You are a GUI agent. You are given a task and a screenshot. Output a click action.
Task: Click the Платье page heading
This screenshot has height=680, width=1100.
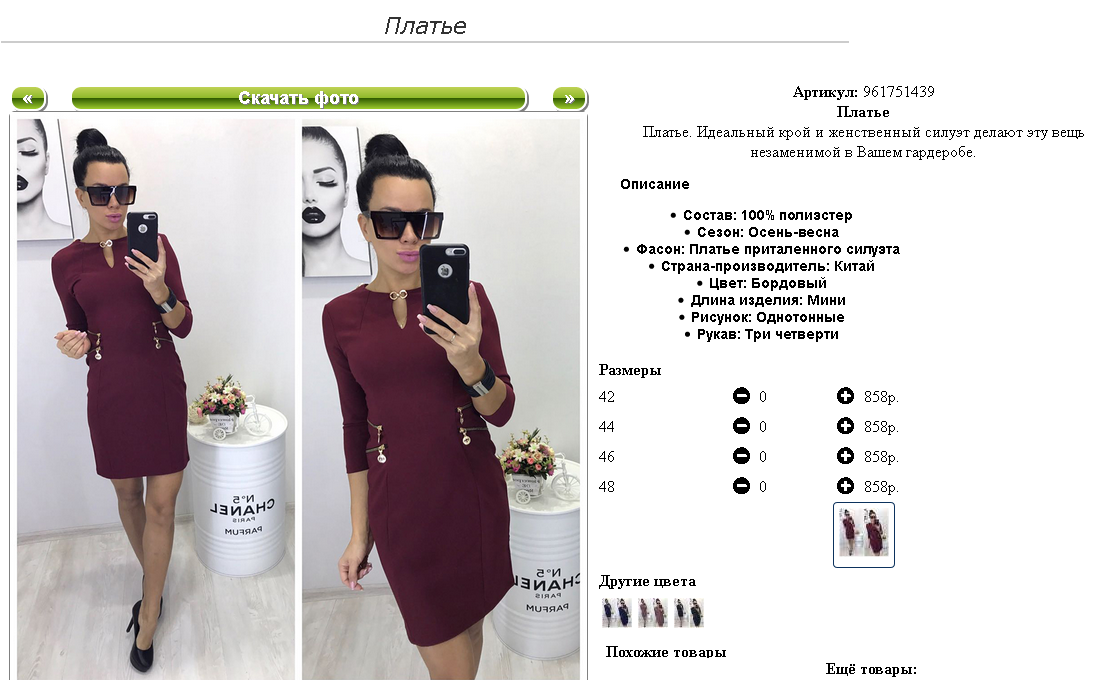[425, 26]
